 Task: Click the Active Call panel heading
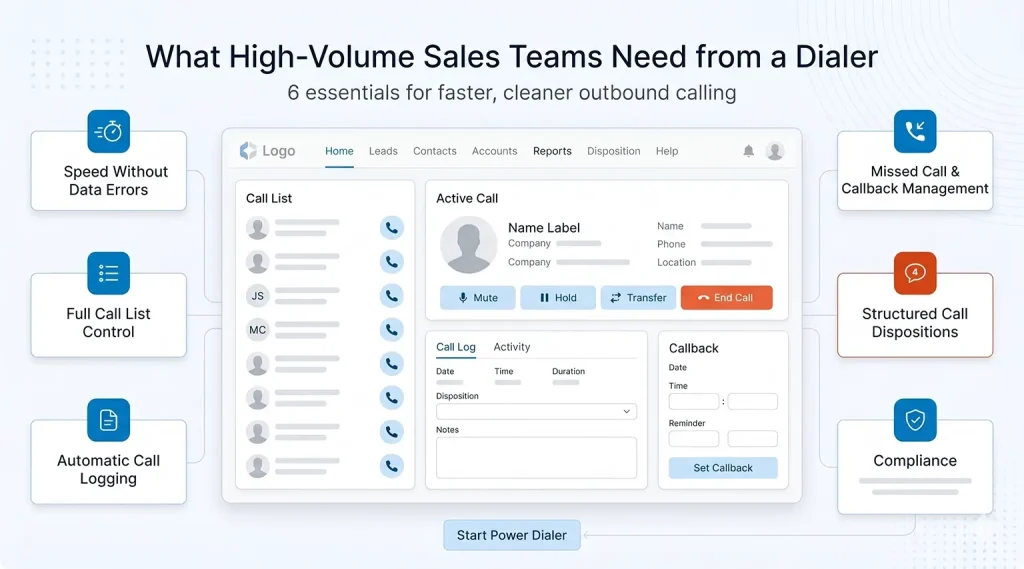pyautogui.click(x=466, y=198)
